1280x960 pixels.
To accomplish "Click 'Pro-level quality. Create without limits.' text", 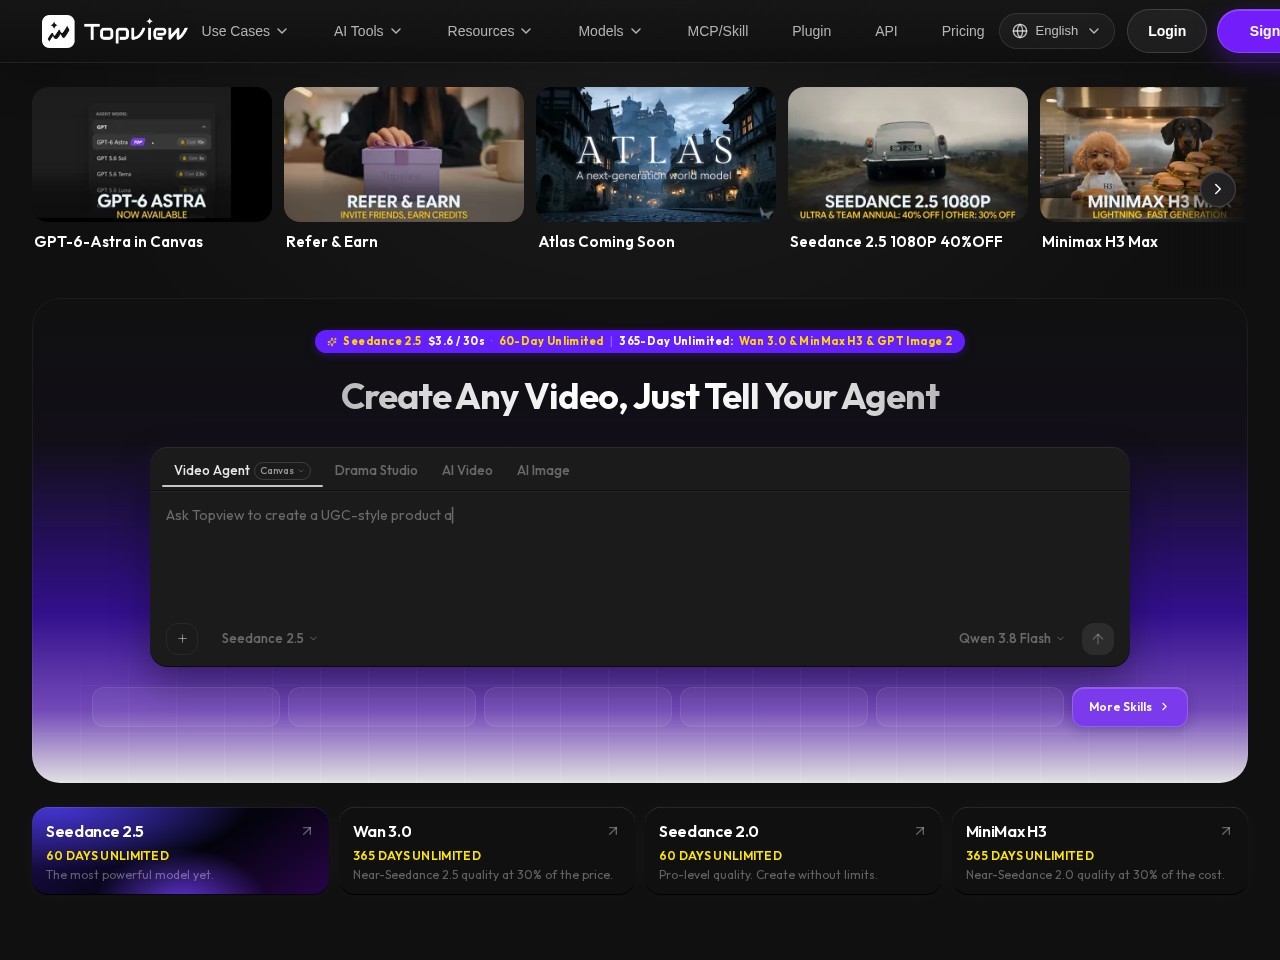I will 768,875.
